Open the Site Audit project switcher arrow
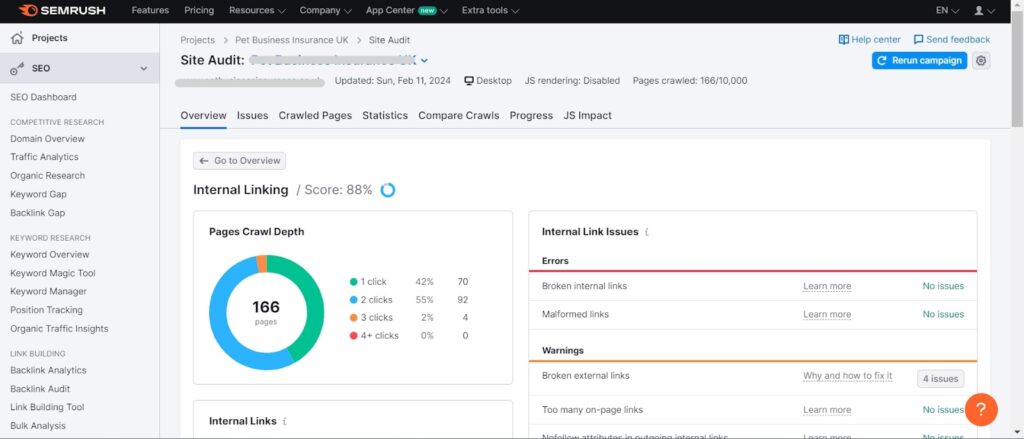Image resolution: width=1024 pixels, height=439 pixels. click(x=424, y=61)
